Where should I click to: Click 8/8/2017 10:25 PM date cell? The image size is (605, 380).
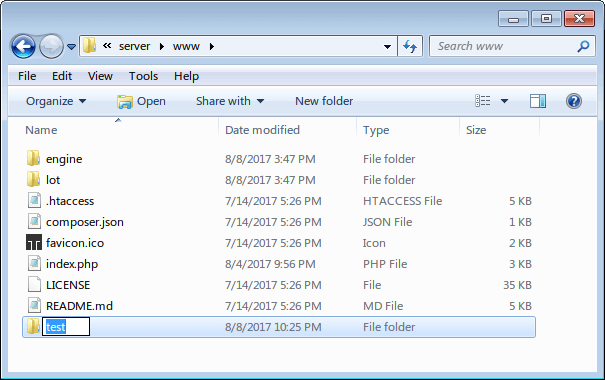click(x=273, y=327)
